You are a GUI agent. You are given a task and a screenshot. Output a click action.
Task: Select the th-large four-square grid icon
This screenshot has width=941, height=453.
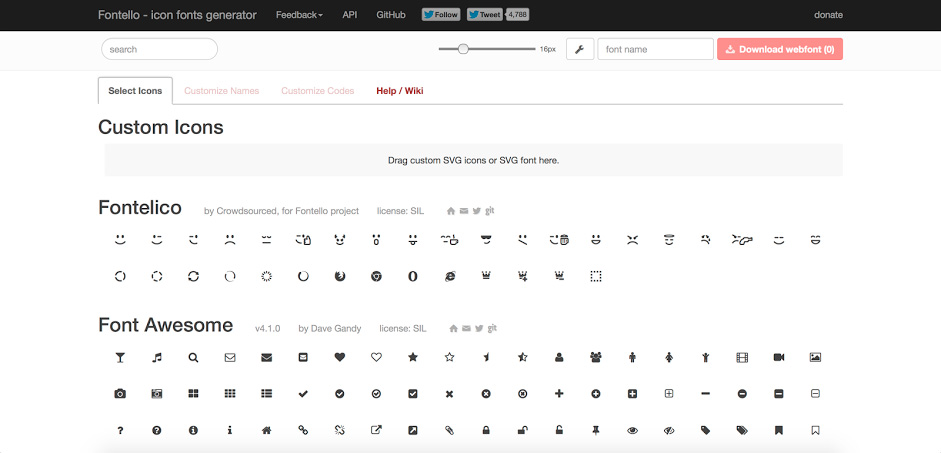click(193, 394)
